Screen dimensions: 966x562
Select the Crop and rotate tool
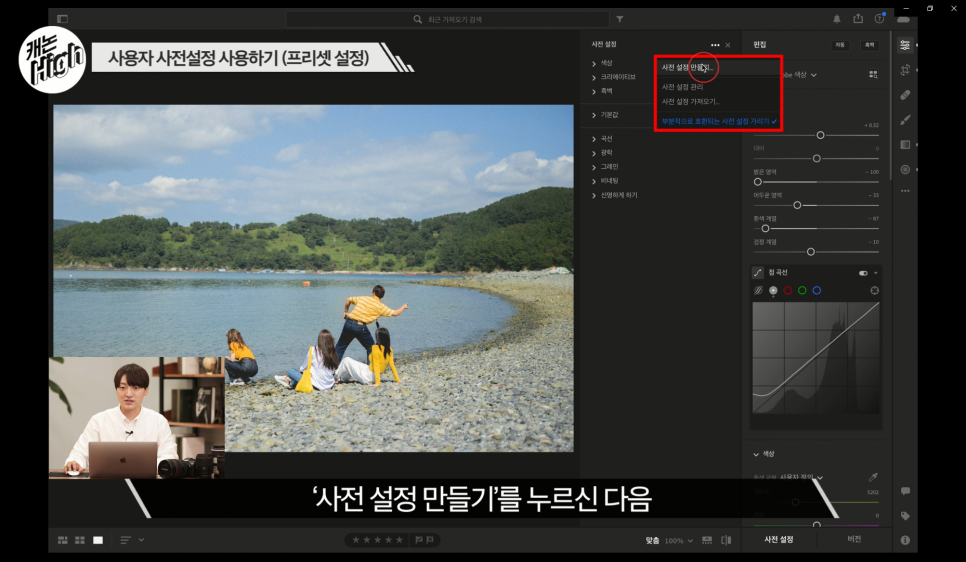tap(904, 70)
